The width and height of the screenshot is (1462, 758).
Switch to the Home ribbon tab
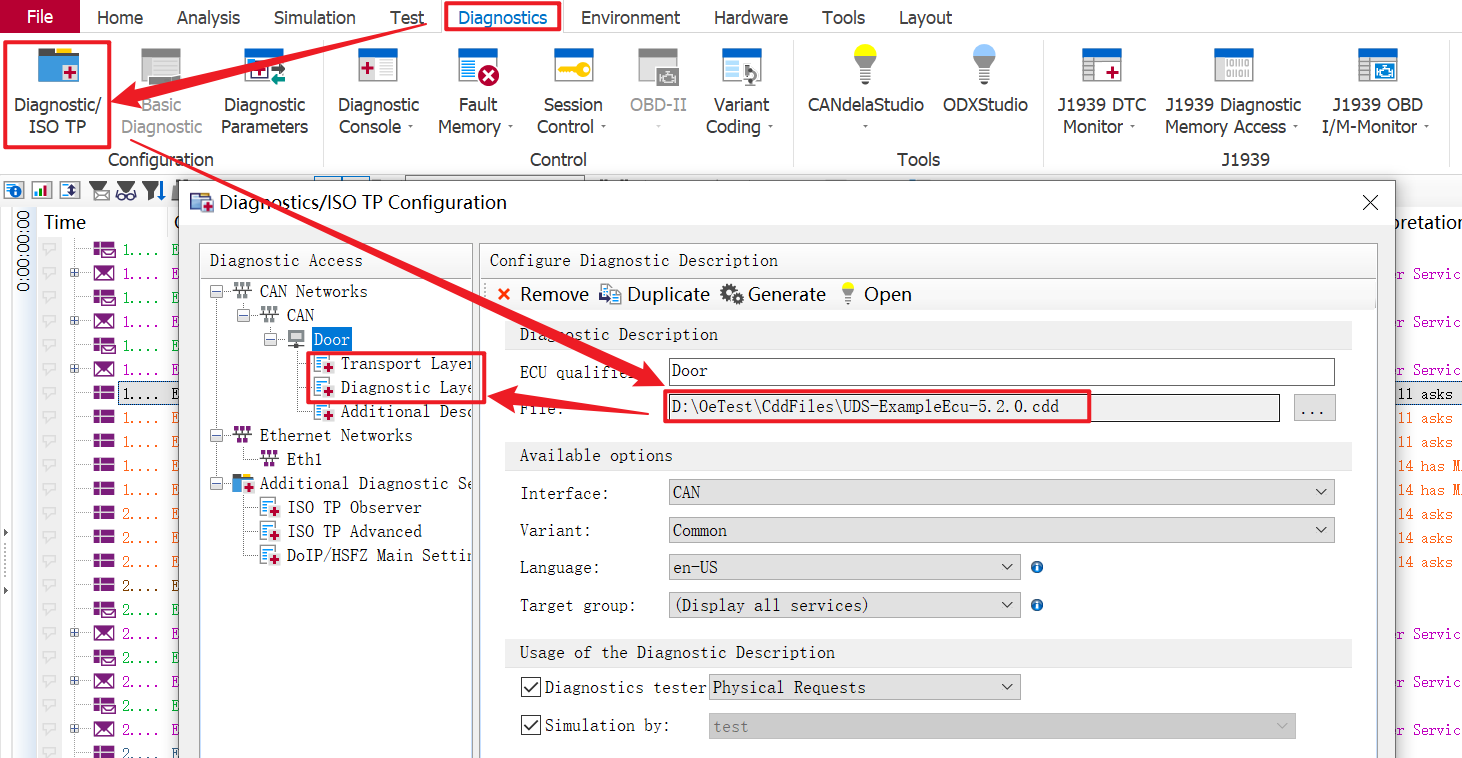point(120,17)
